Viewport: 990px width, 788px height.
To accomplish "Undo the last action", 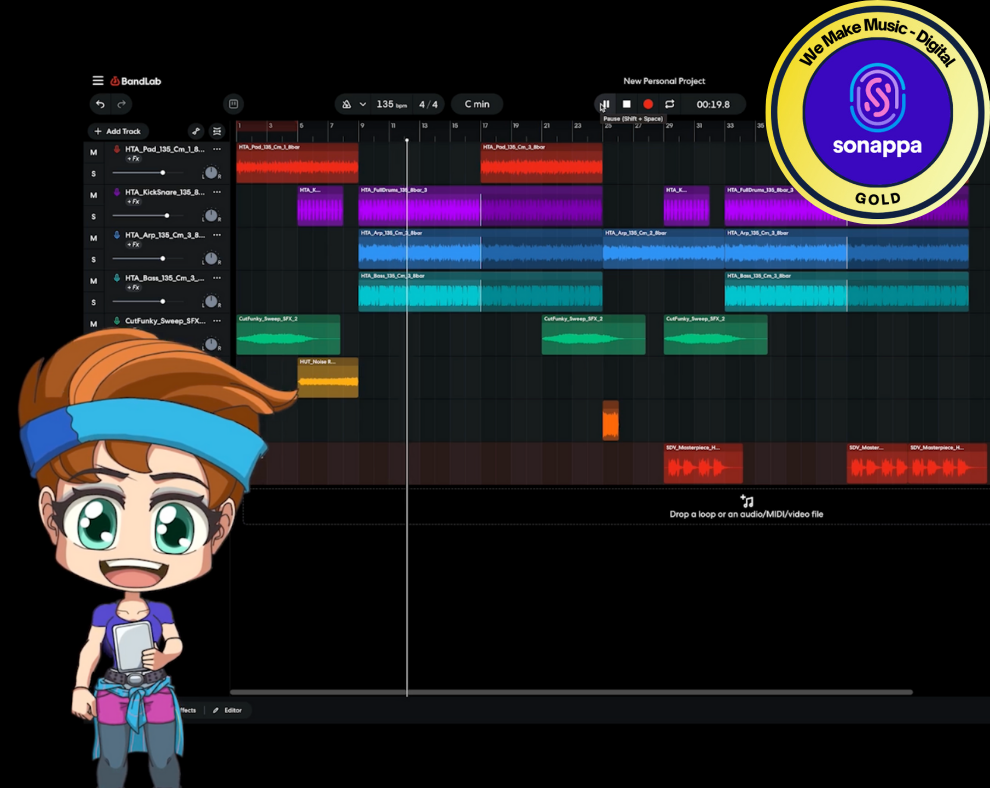I will [x=100, y=104].
